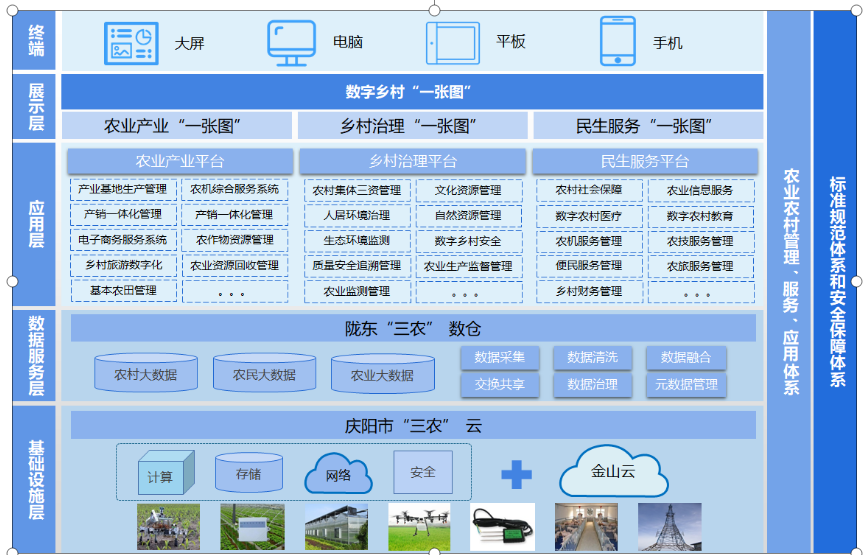Click the 安全 square box
The width and height of the screenshot is (865, 555).
pyautogui.click(x=422, y=471)
